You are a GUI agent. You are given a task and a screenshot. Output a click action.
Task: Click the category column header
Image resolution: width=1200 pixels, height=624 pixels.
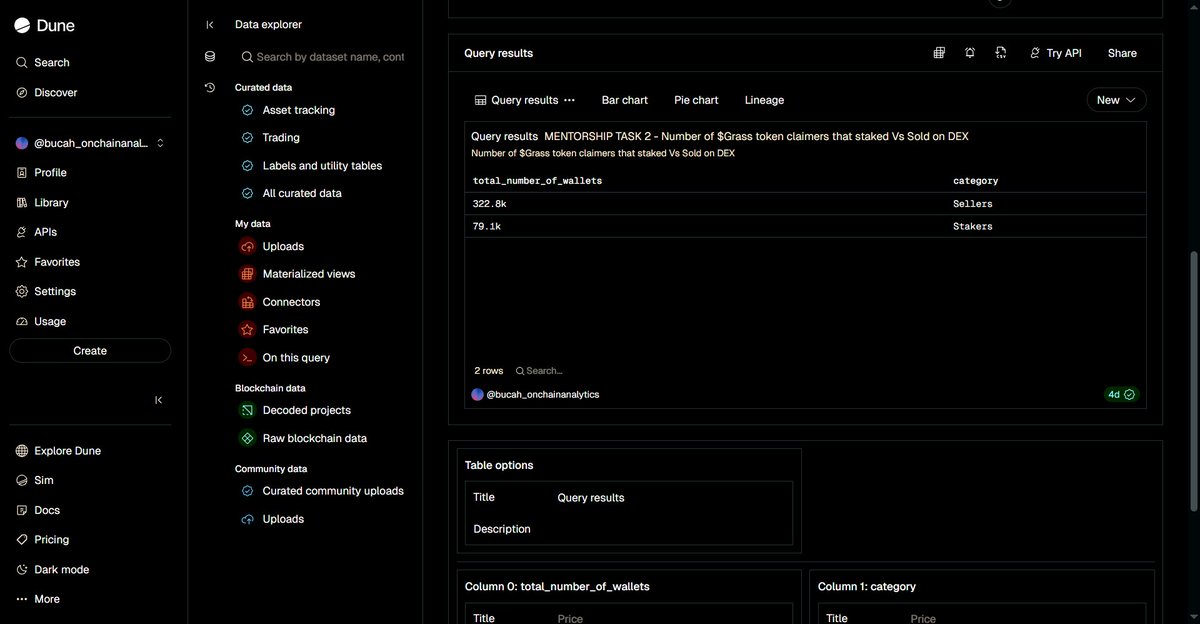(975, 181)
